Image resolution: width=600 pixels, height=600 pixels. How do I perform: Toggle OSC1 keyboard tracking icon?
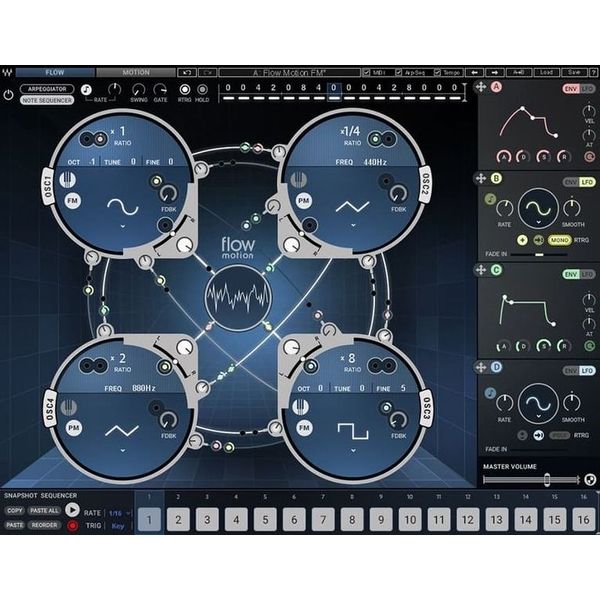tap(67, 180)
